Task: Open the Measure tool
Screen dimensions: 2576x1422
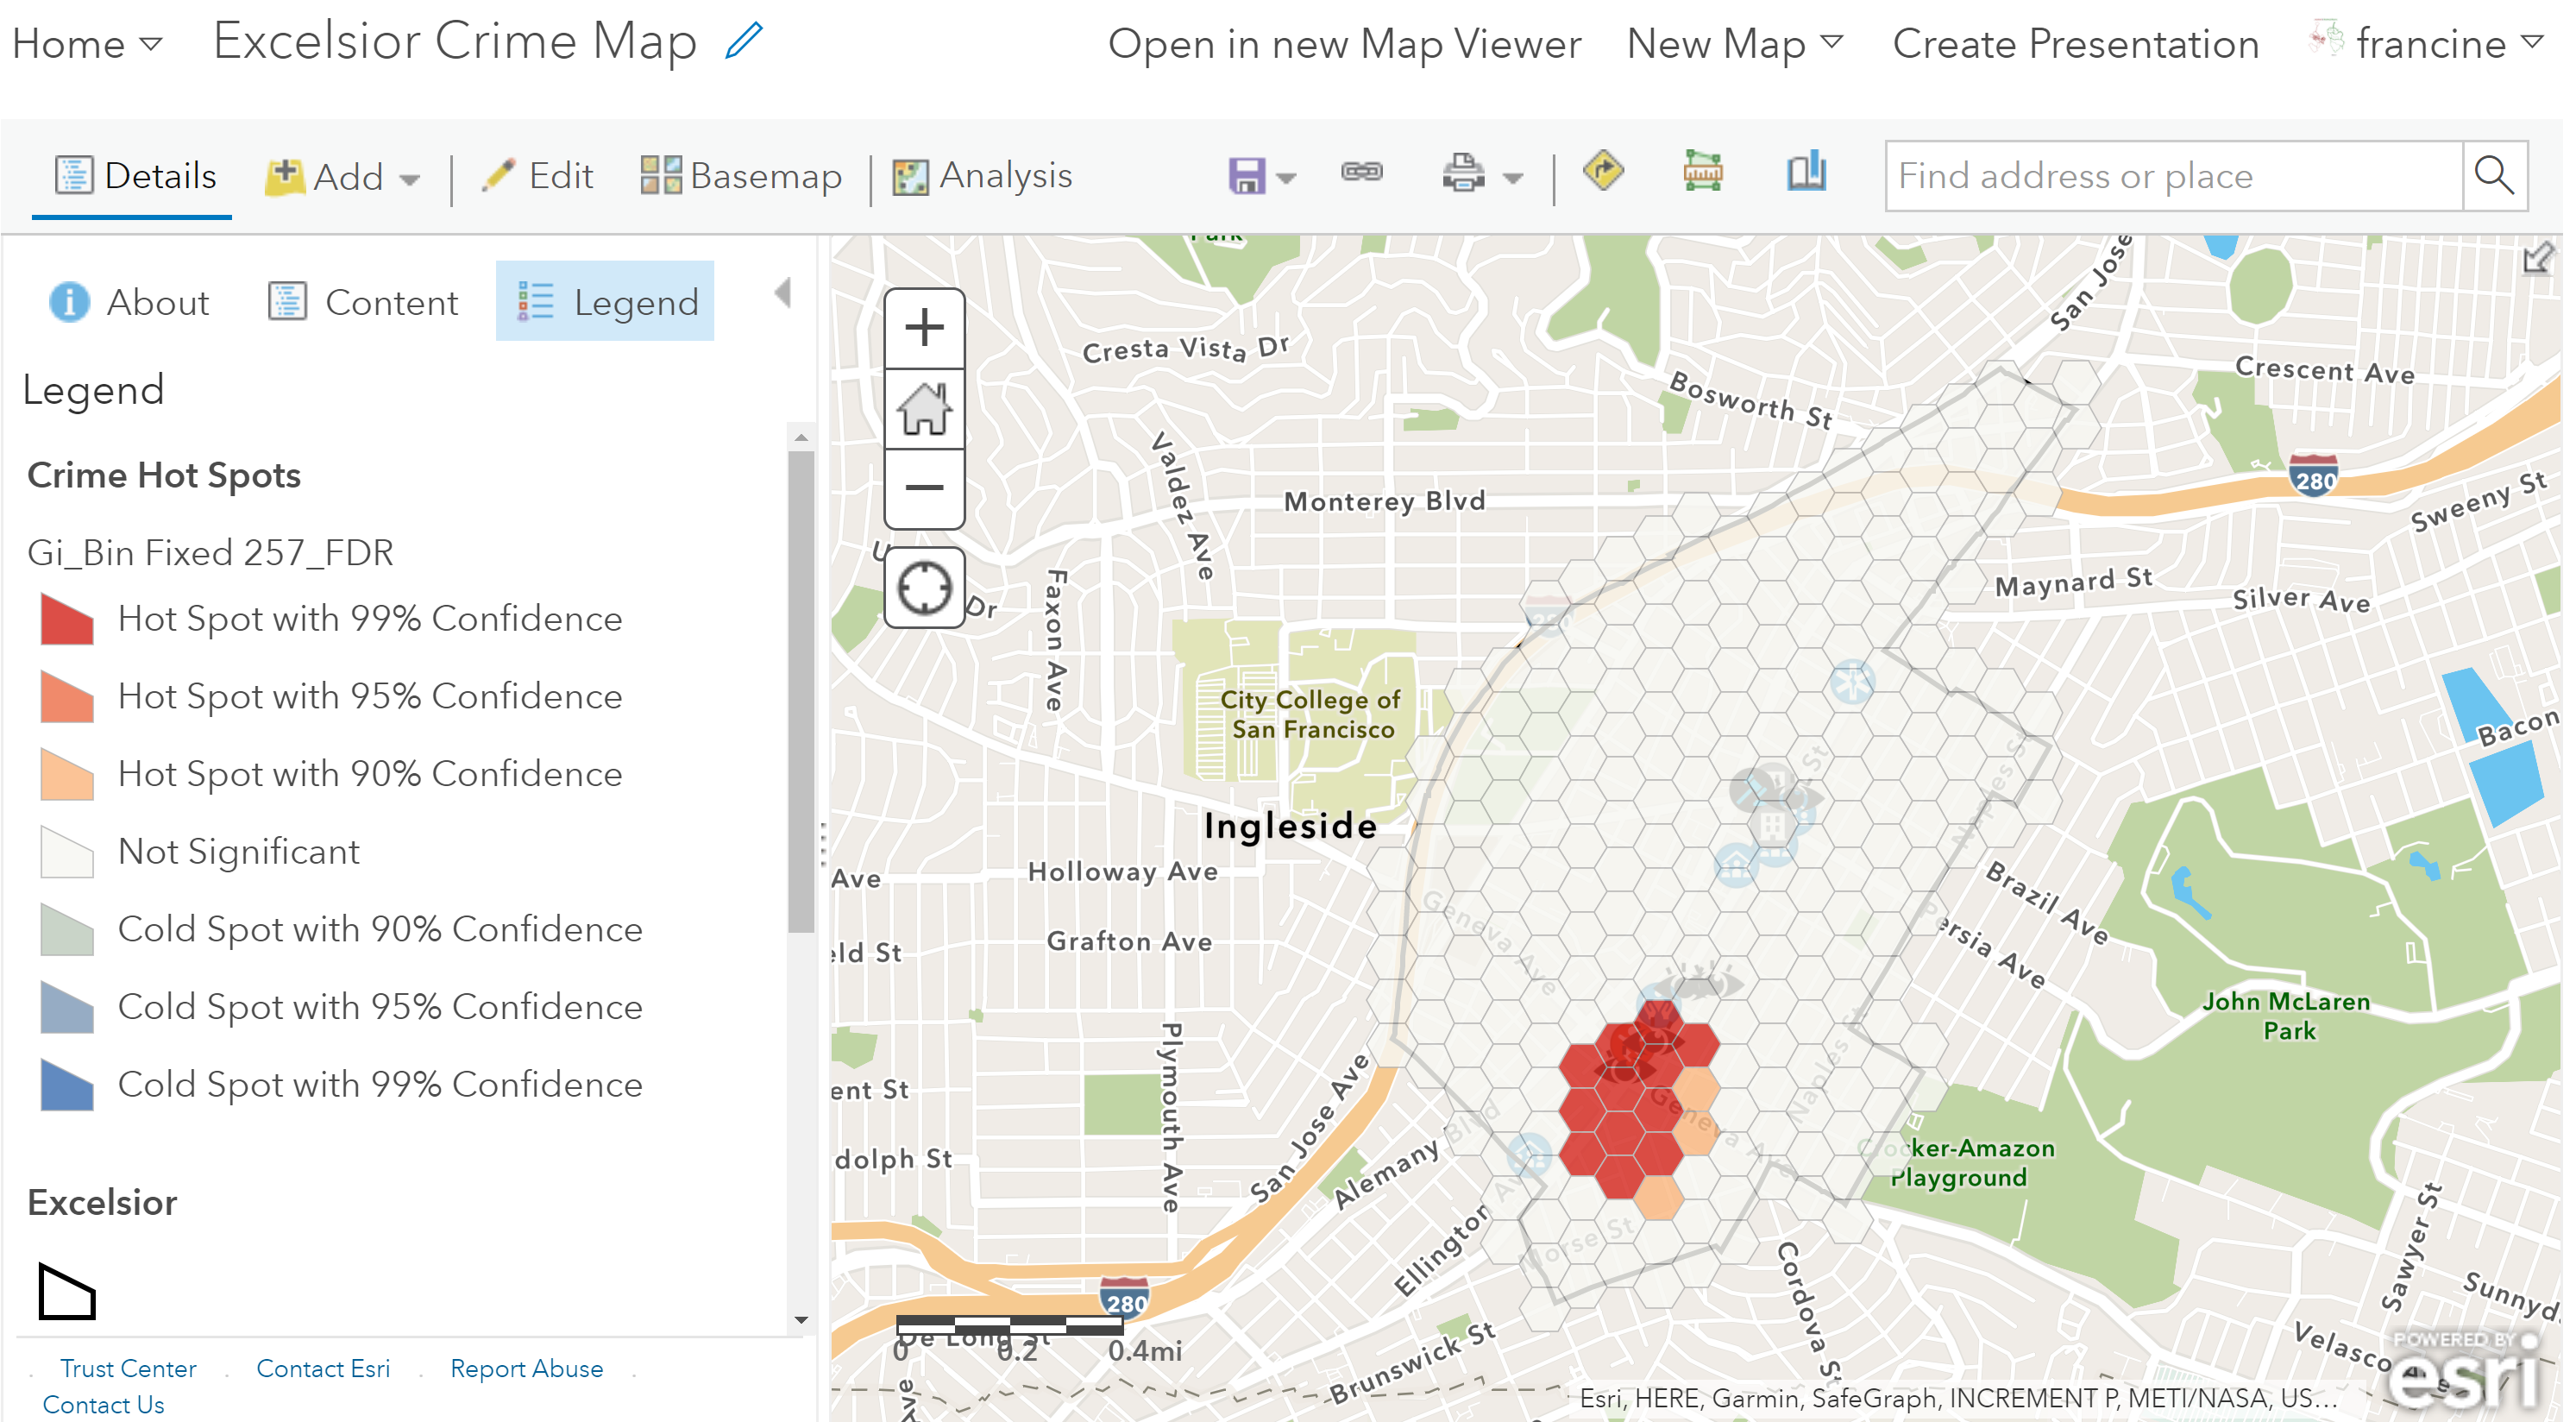Action: pyautogui.click(x=1702, y=172)
